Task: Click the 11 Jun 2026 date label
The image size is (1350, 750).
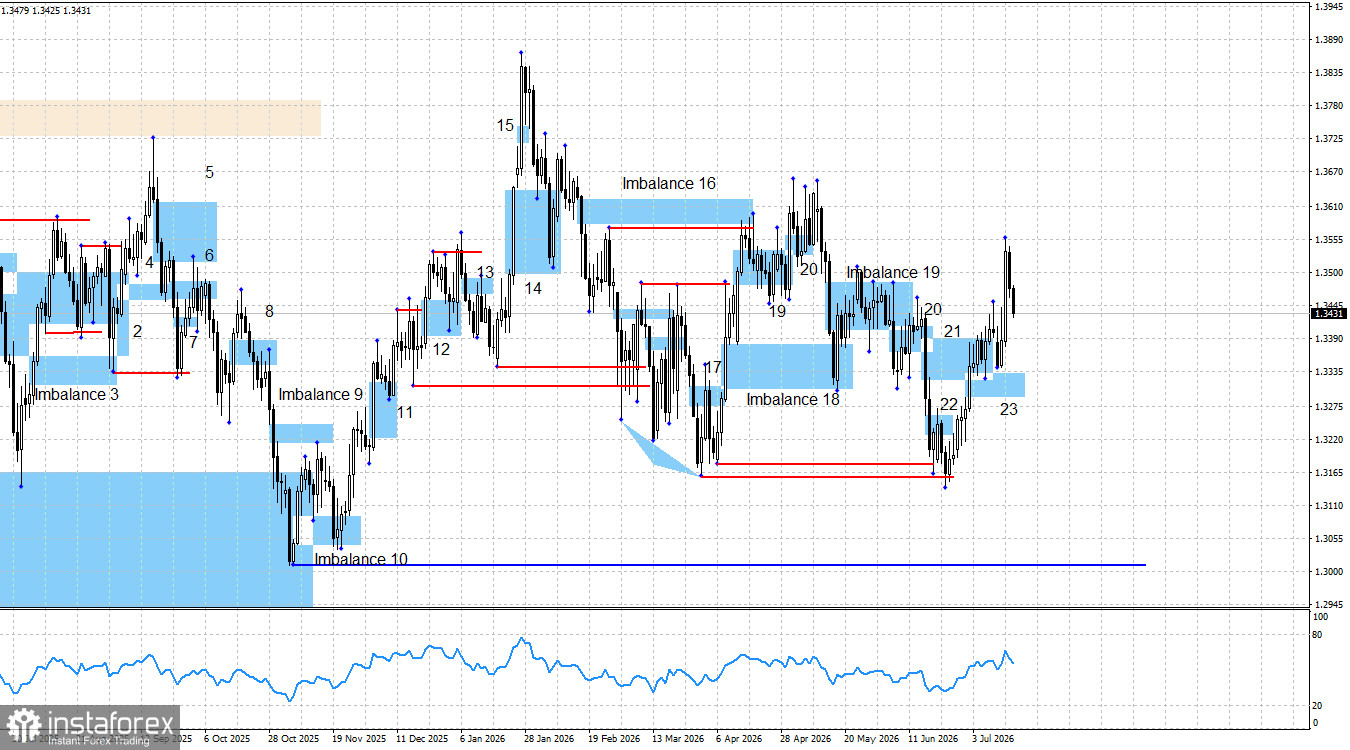Action: click(933, 739)
